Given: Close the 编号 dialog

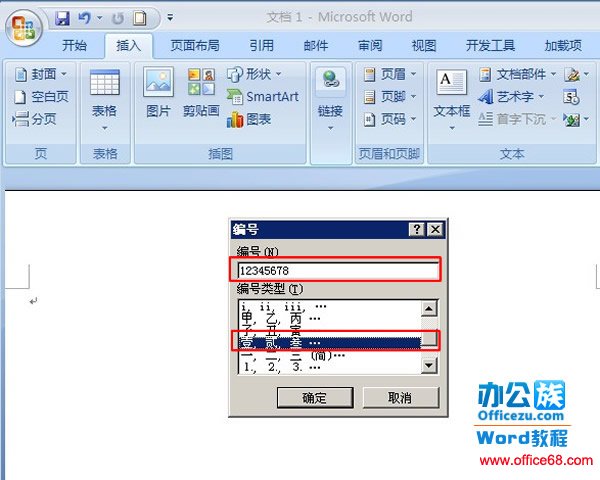Looking at the screenshot, I should pyautogui.click(x=435, y=229).
